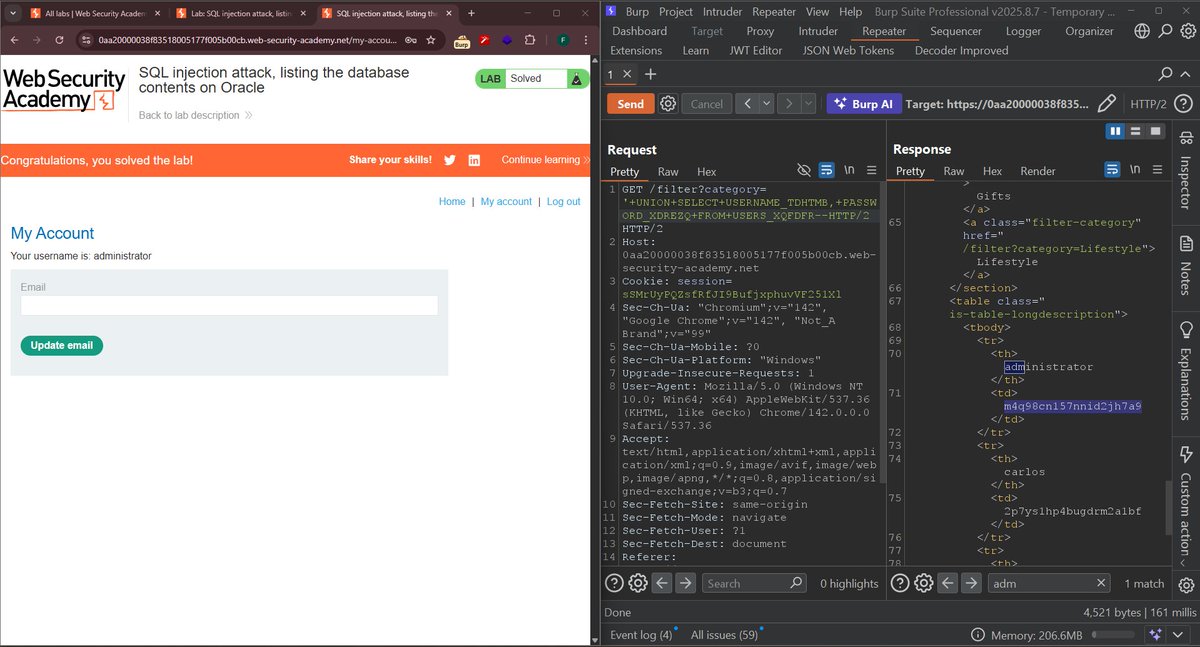Bookmark page with Chrome star icon

coord(431,40)
